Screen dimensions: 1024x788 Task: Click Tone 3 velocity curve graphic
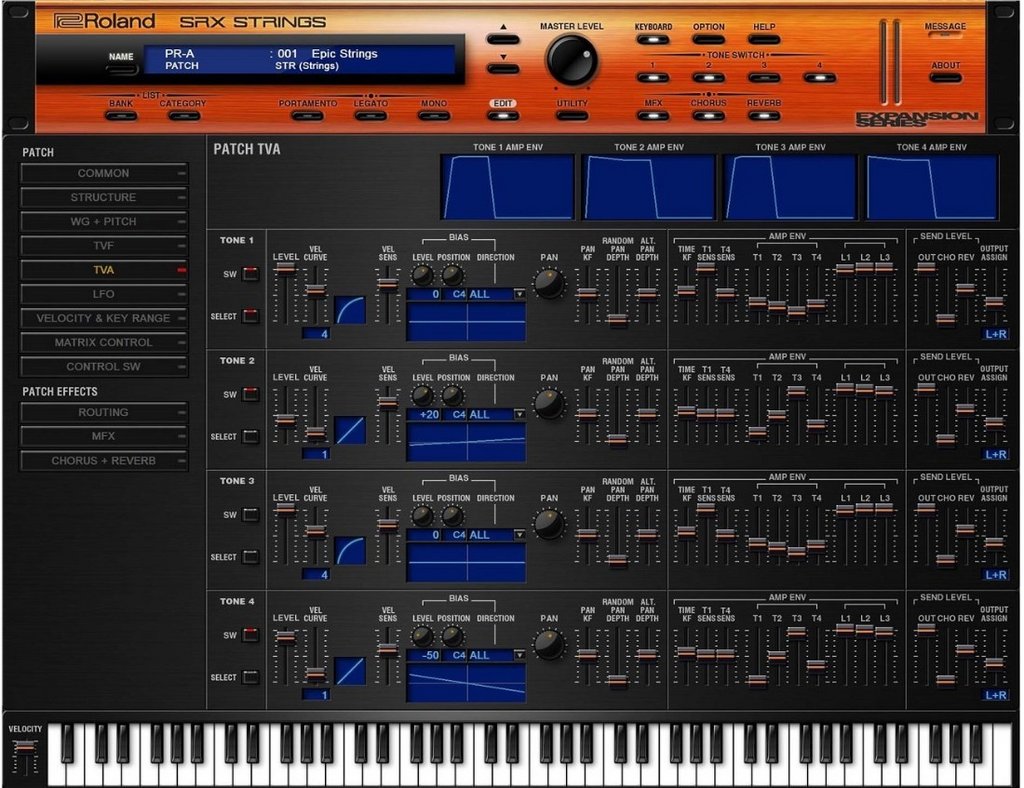pyautogui.click(x=350, y=550)
